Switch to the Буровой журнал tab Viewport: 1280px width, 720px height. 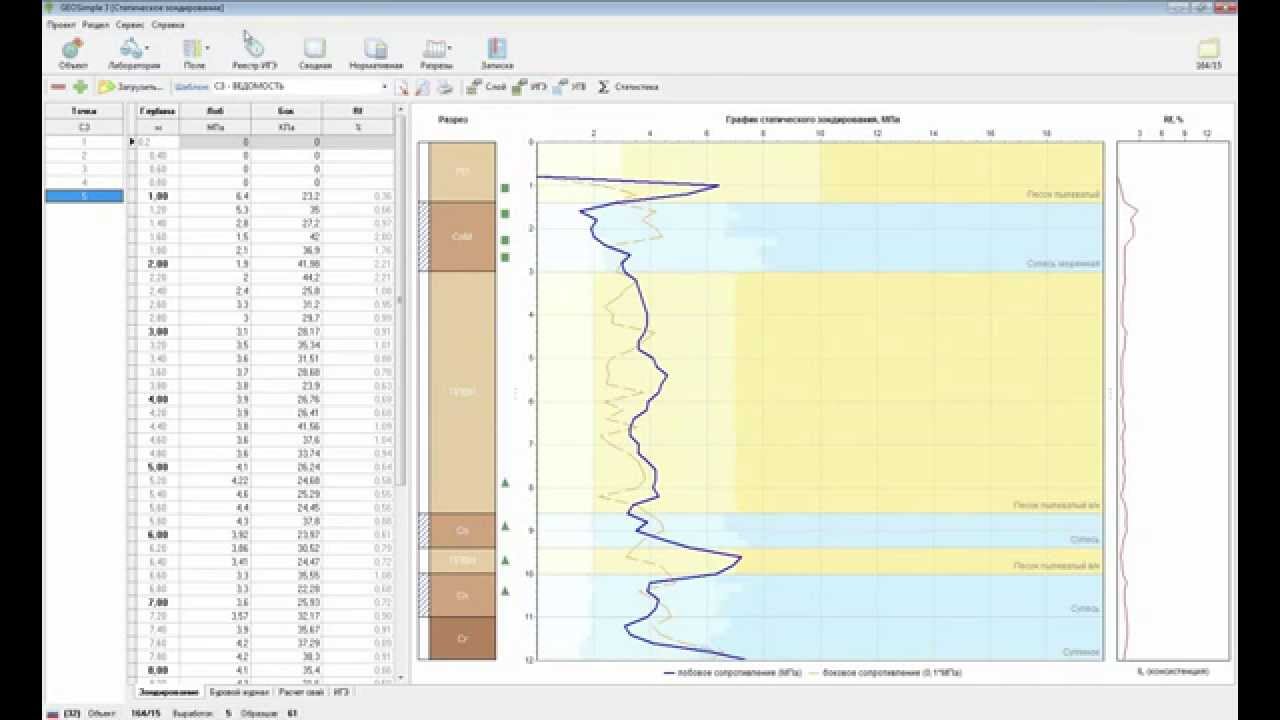[237, 691]
